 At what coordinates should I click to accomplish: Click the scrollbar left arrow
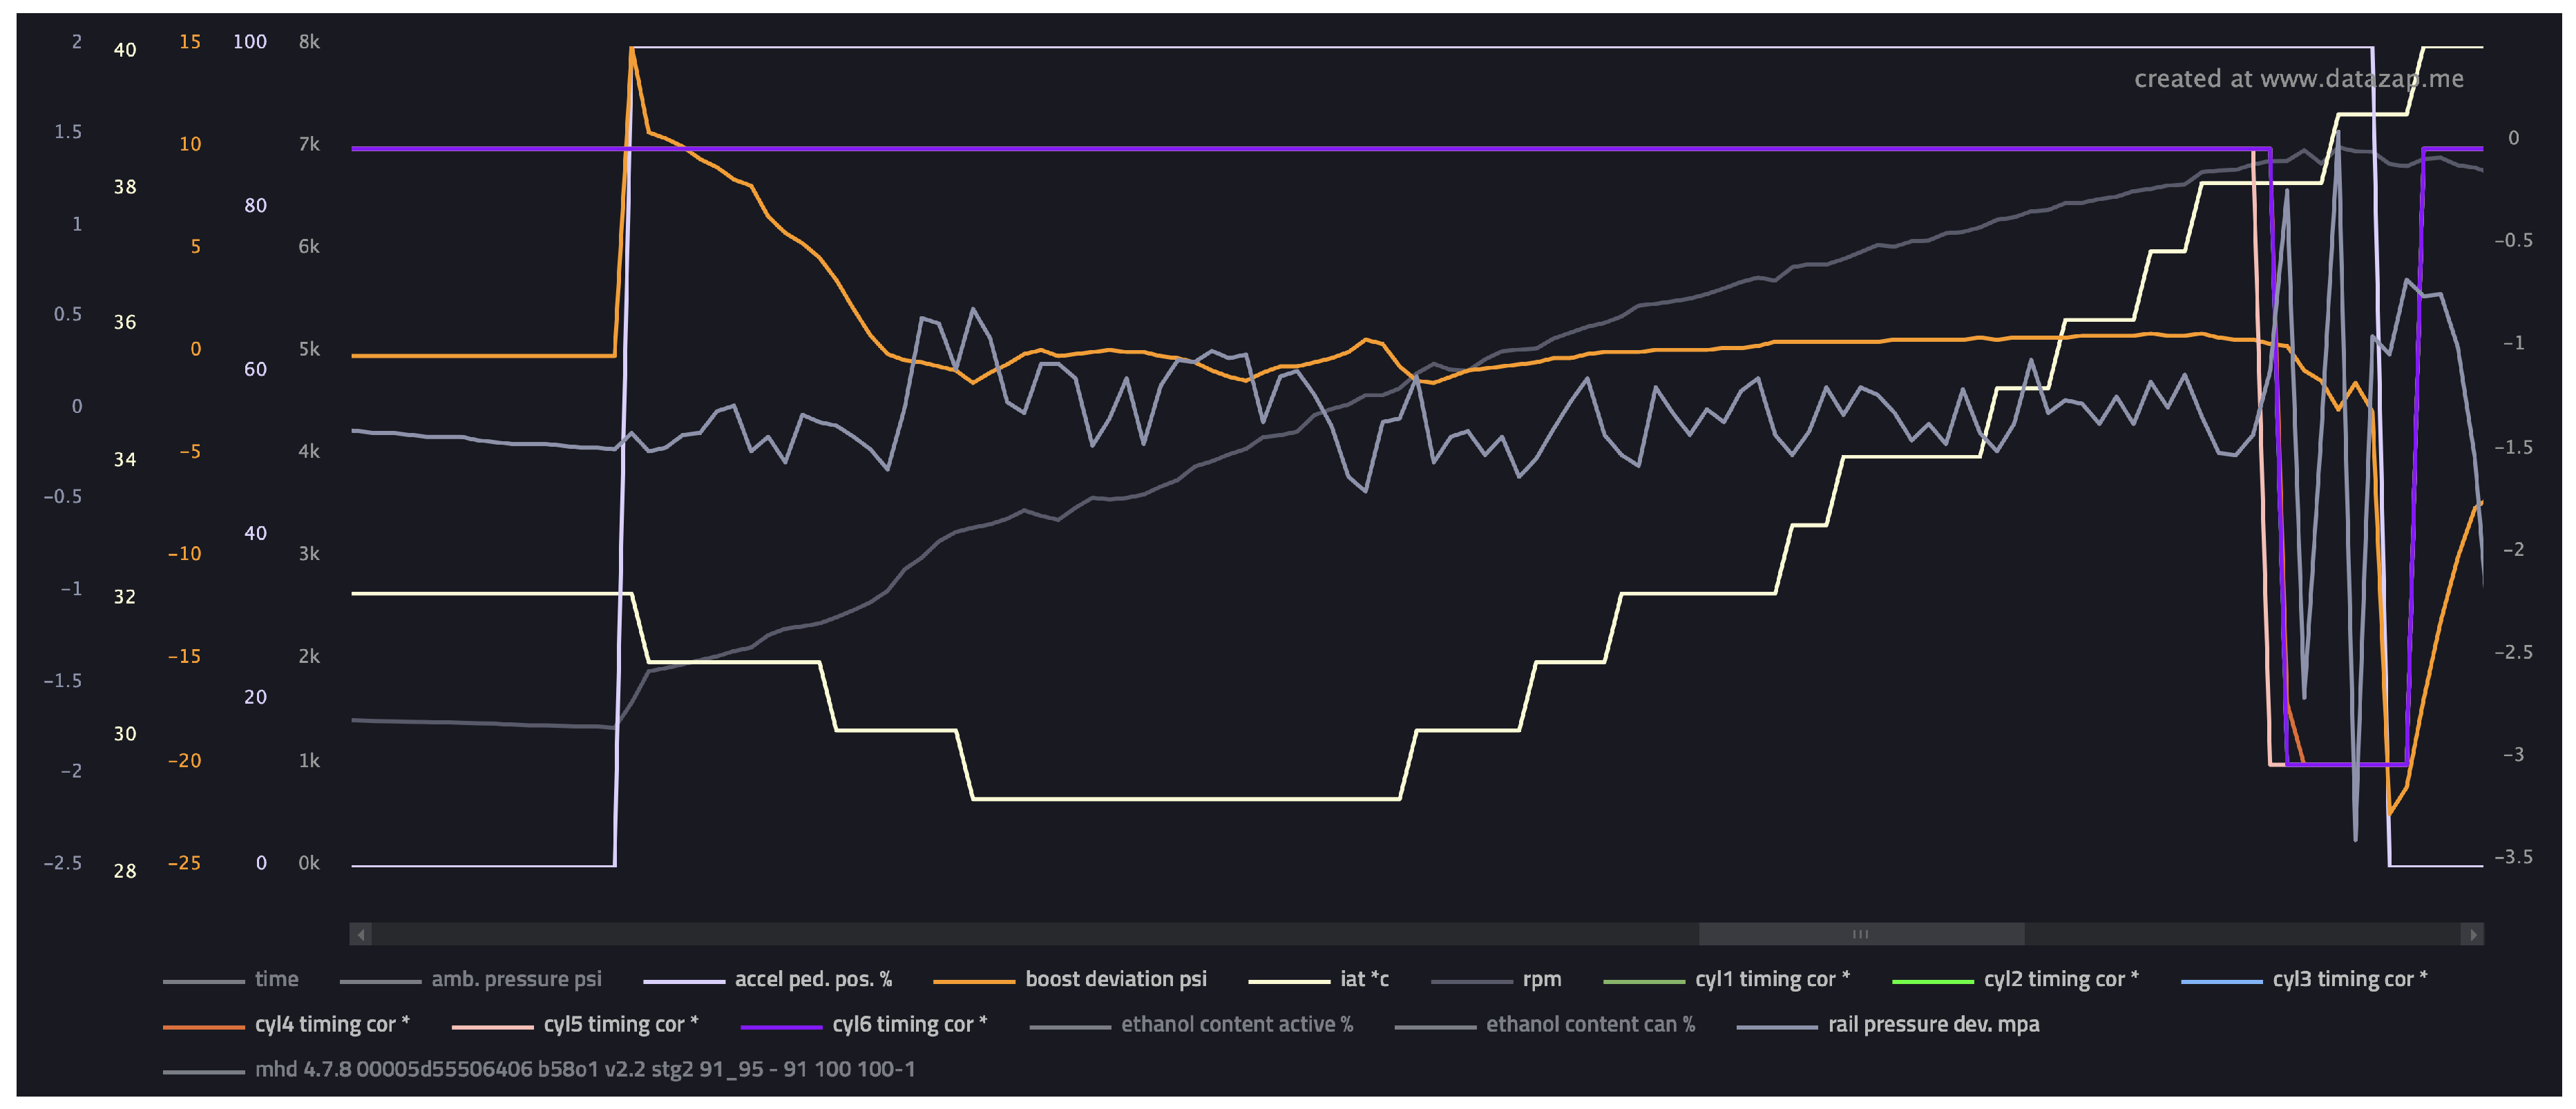pyautogui.click(x=362, y=934)
